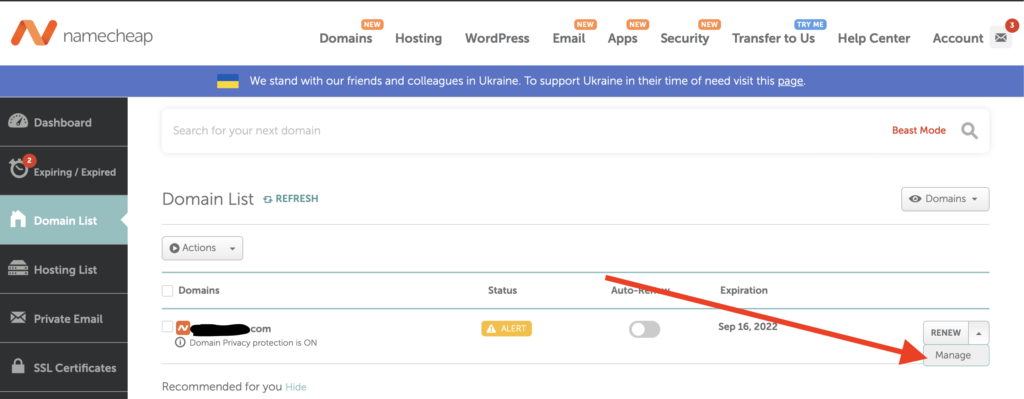The height and width of the screenshot is (399, 1024).
Task: Click the Namecheap logo
Action: pos(82,34)
